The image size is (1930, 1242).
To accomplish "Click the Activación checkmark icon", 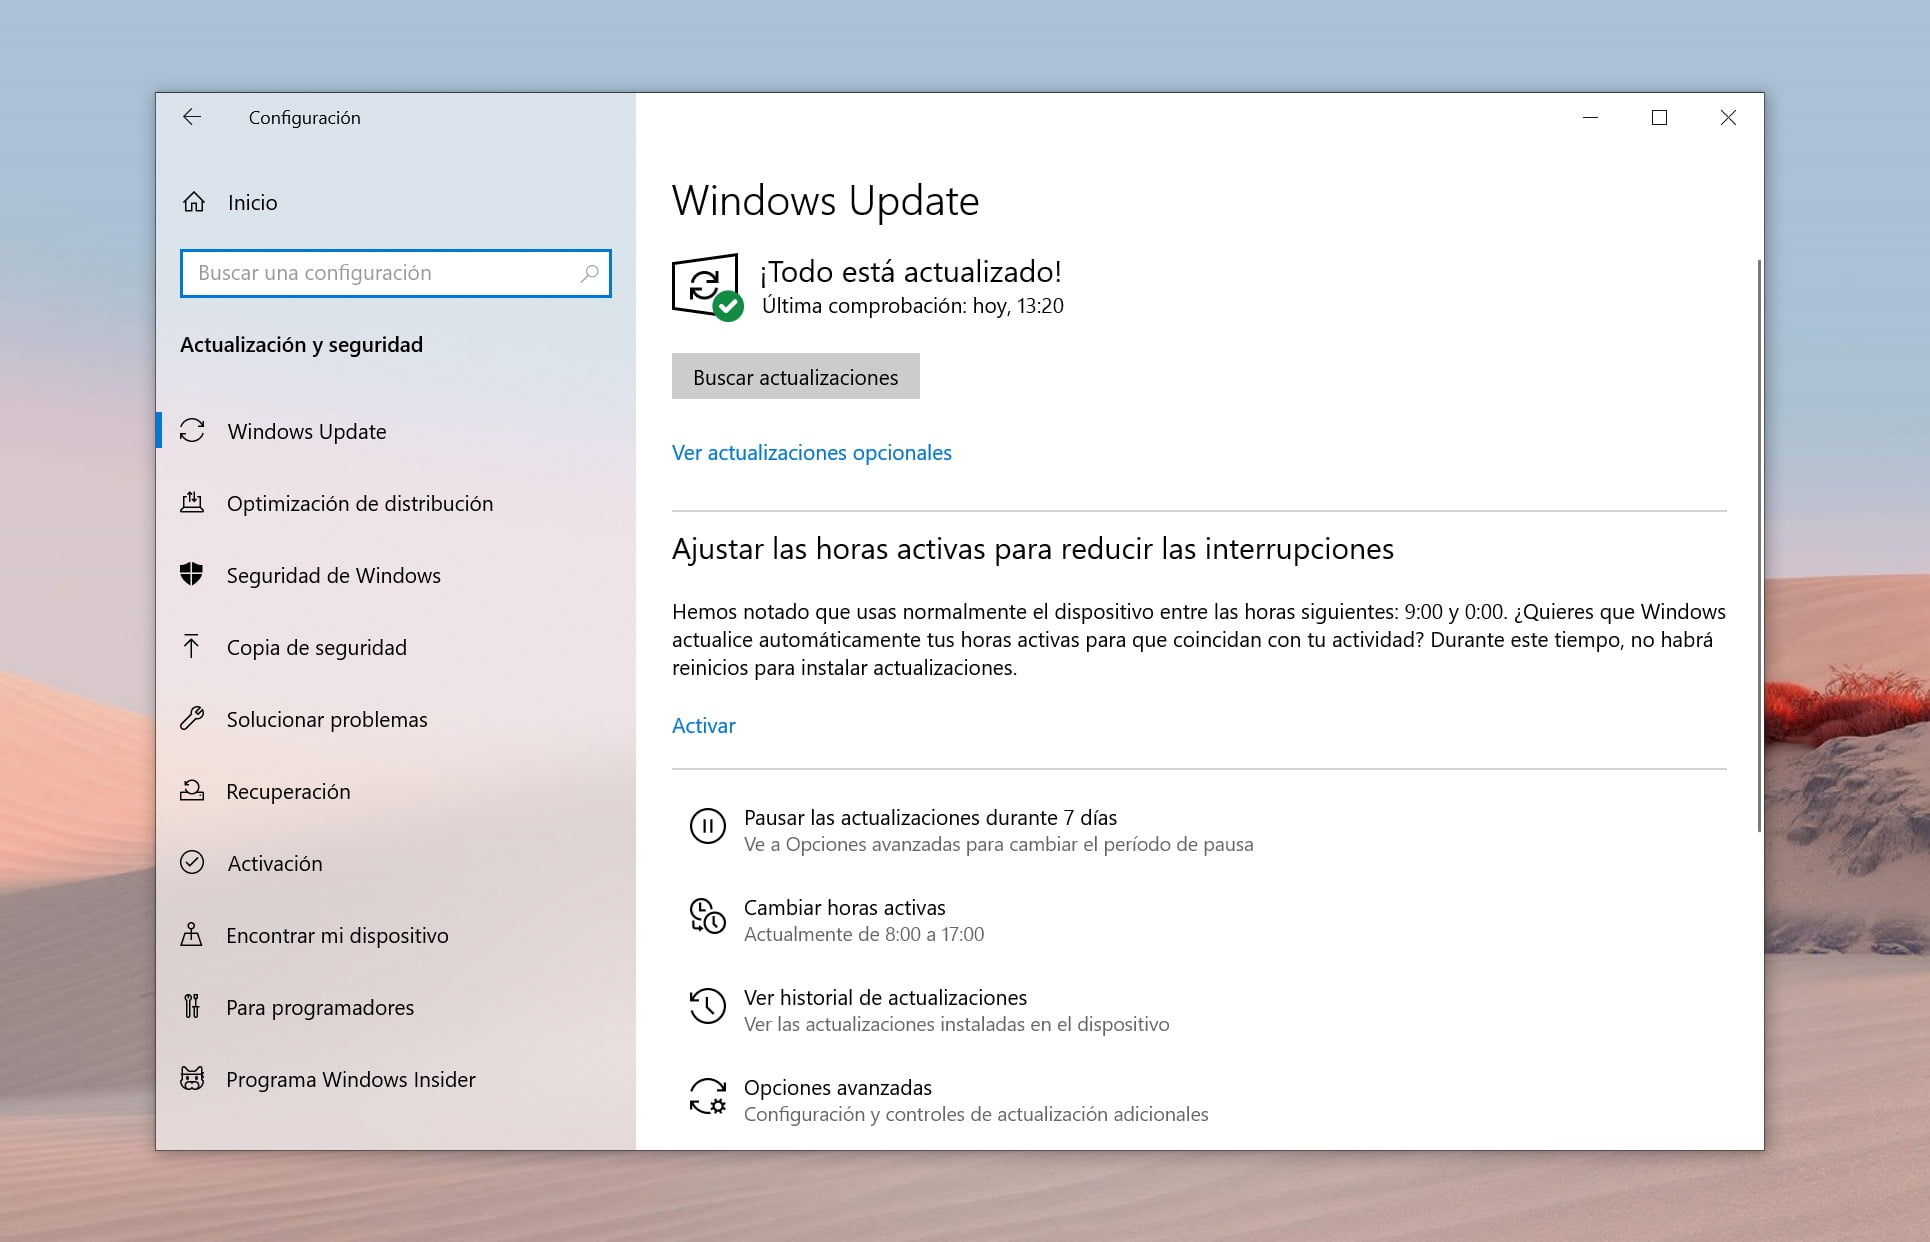I will (x=193, y=862).
